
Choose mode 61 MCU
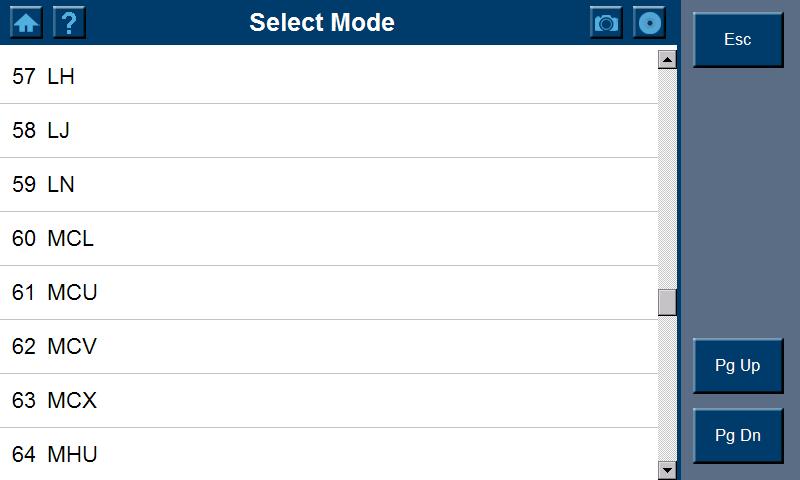328,293
